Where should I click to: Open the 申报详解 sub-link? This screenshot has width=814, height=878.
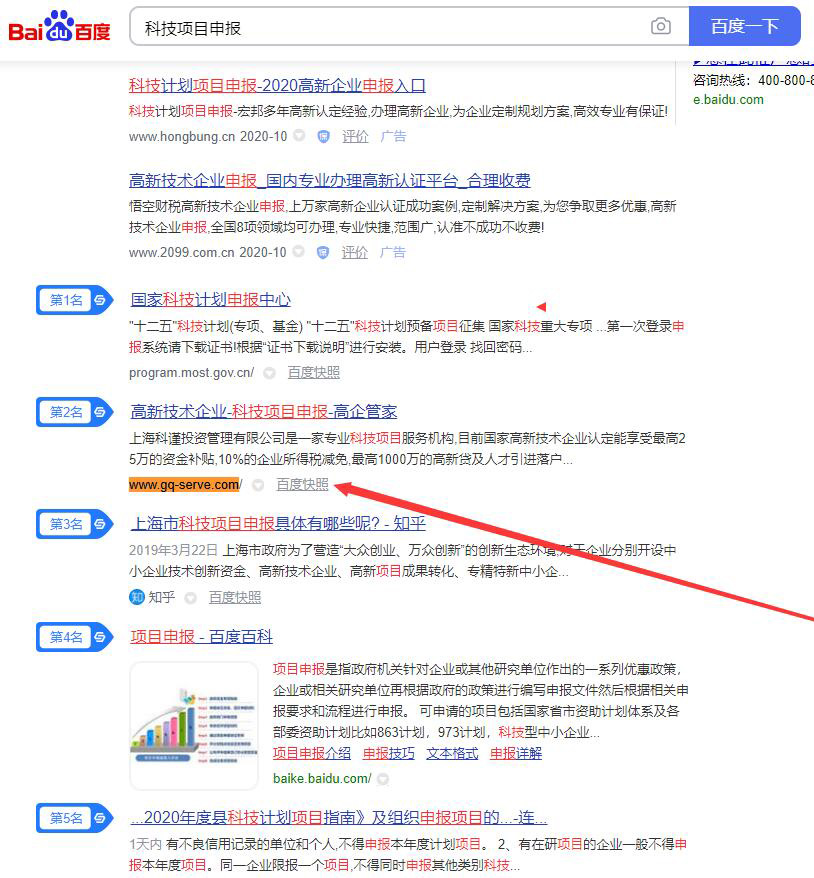[x=516, y=753]
